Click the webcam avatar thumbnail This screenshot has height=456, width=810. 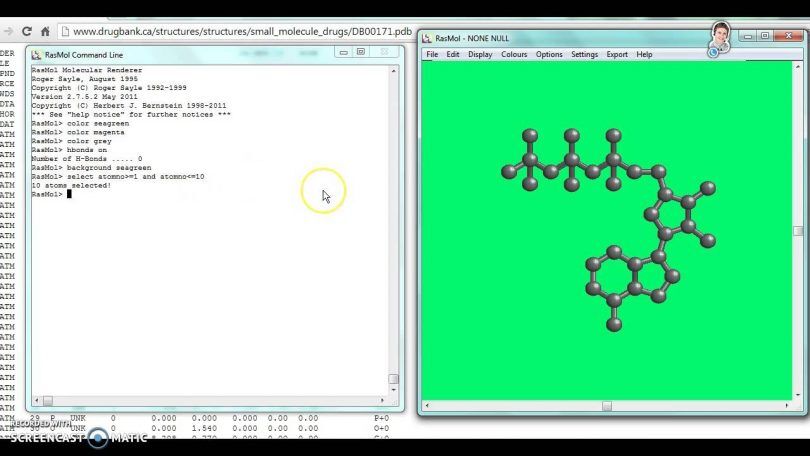tap(720, 37)
